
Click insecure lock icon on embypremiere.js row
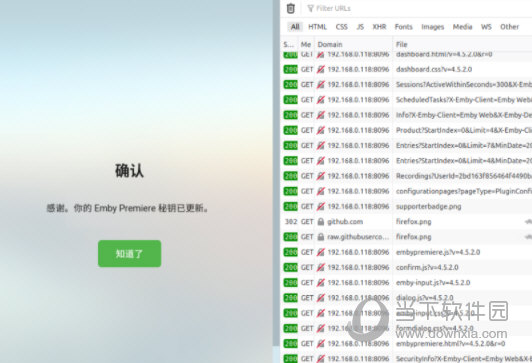321,252
